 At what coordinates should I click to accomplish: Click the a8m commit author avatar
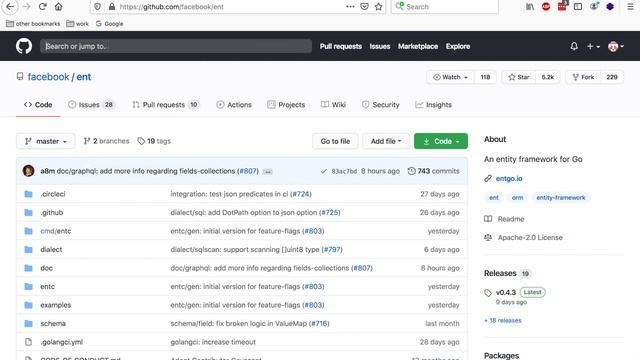pyautogui.click(x=29, y=171)
